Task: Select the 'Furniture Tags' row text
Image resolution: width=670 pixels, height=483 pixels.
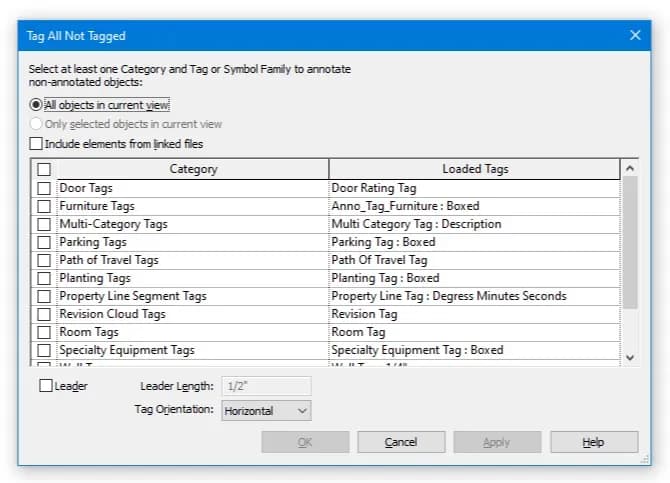Action: pos(97,206)
